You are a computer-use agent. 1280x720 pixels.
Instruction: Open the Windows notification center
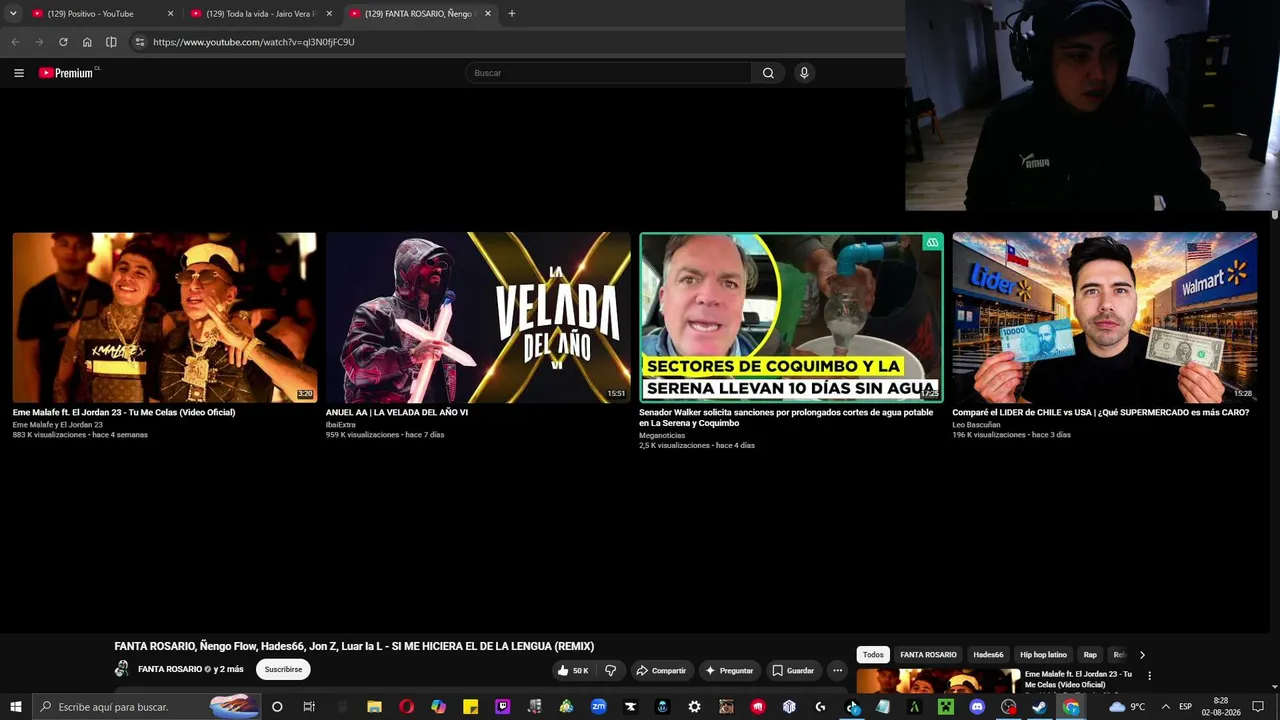coord(1258,707)
